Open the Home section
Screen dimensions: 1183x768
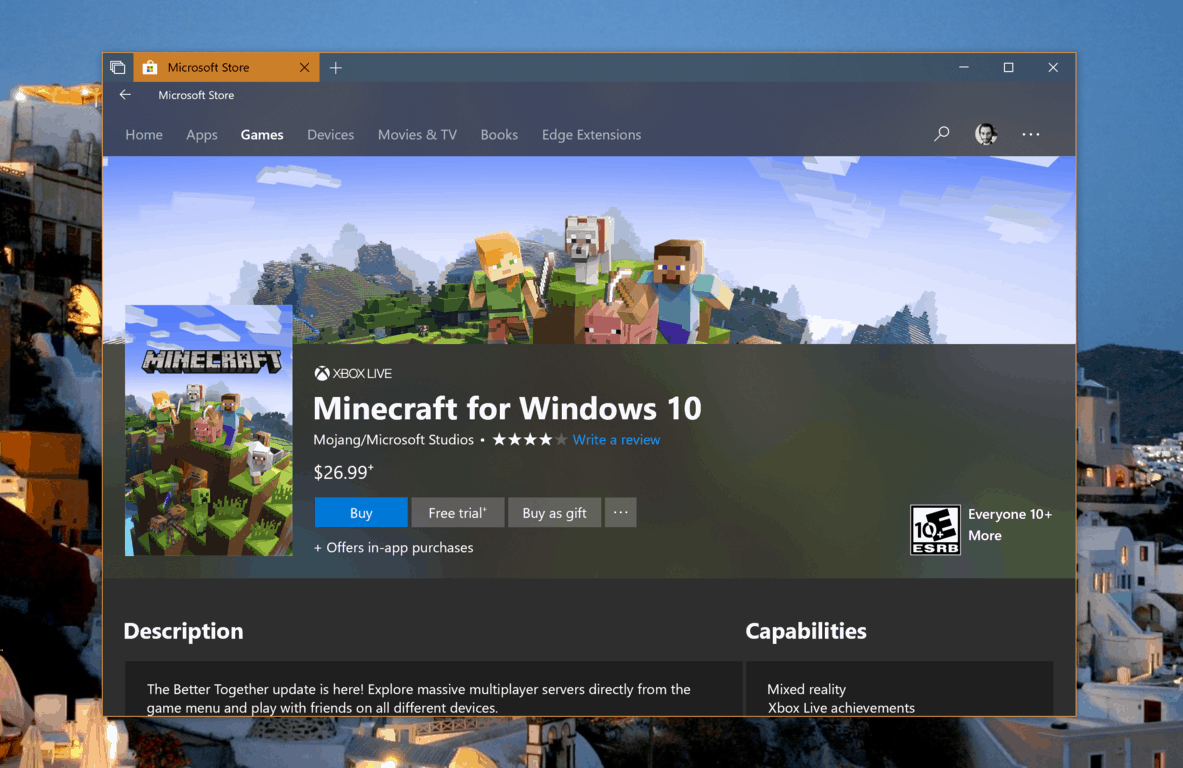pos(144,134)
